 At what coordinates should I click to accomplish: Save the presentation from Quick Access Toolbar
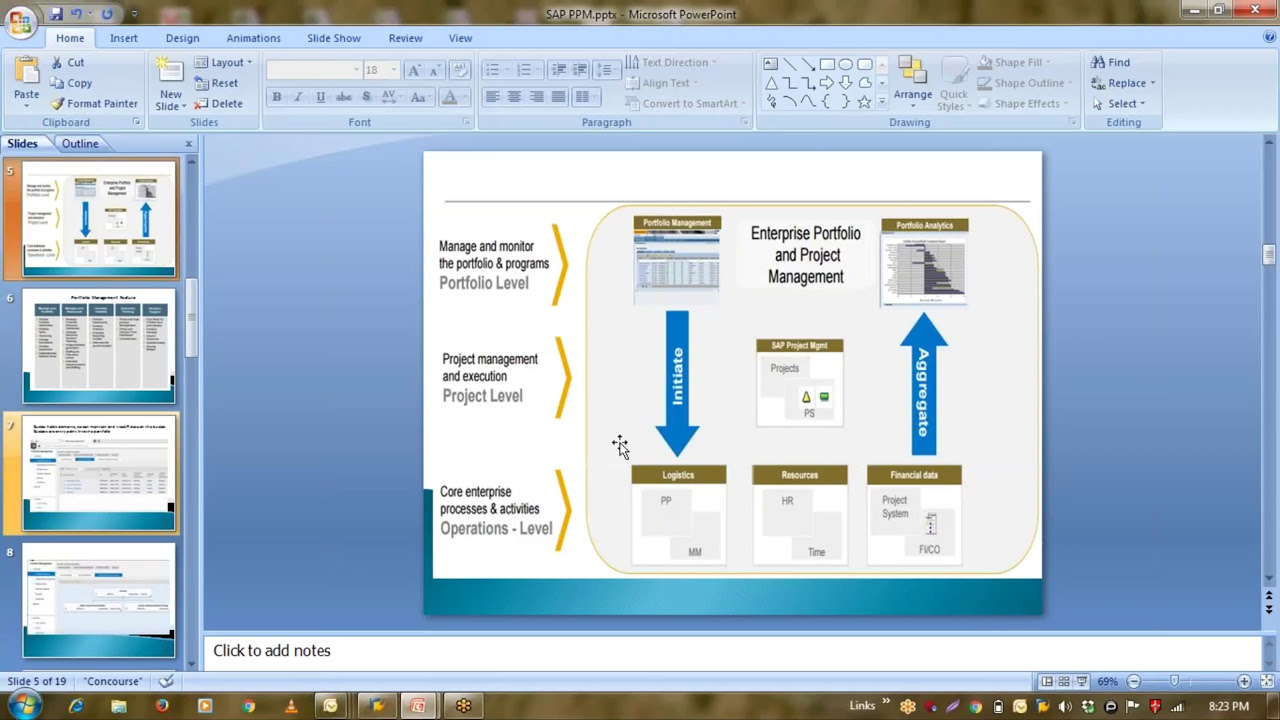click(x=56, y=14)
